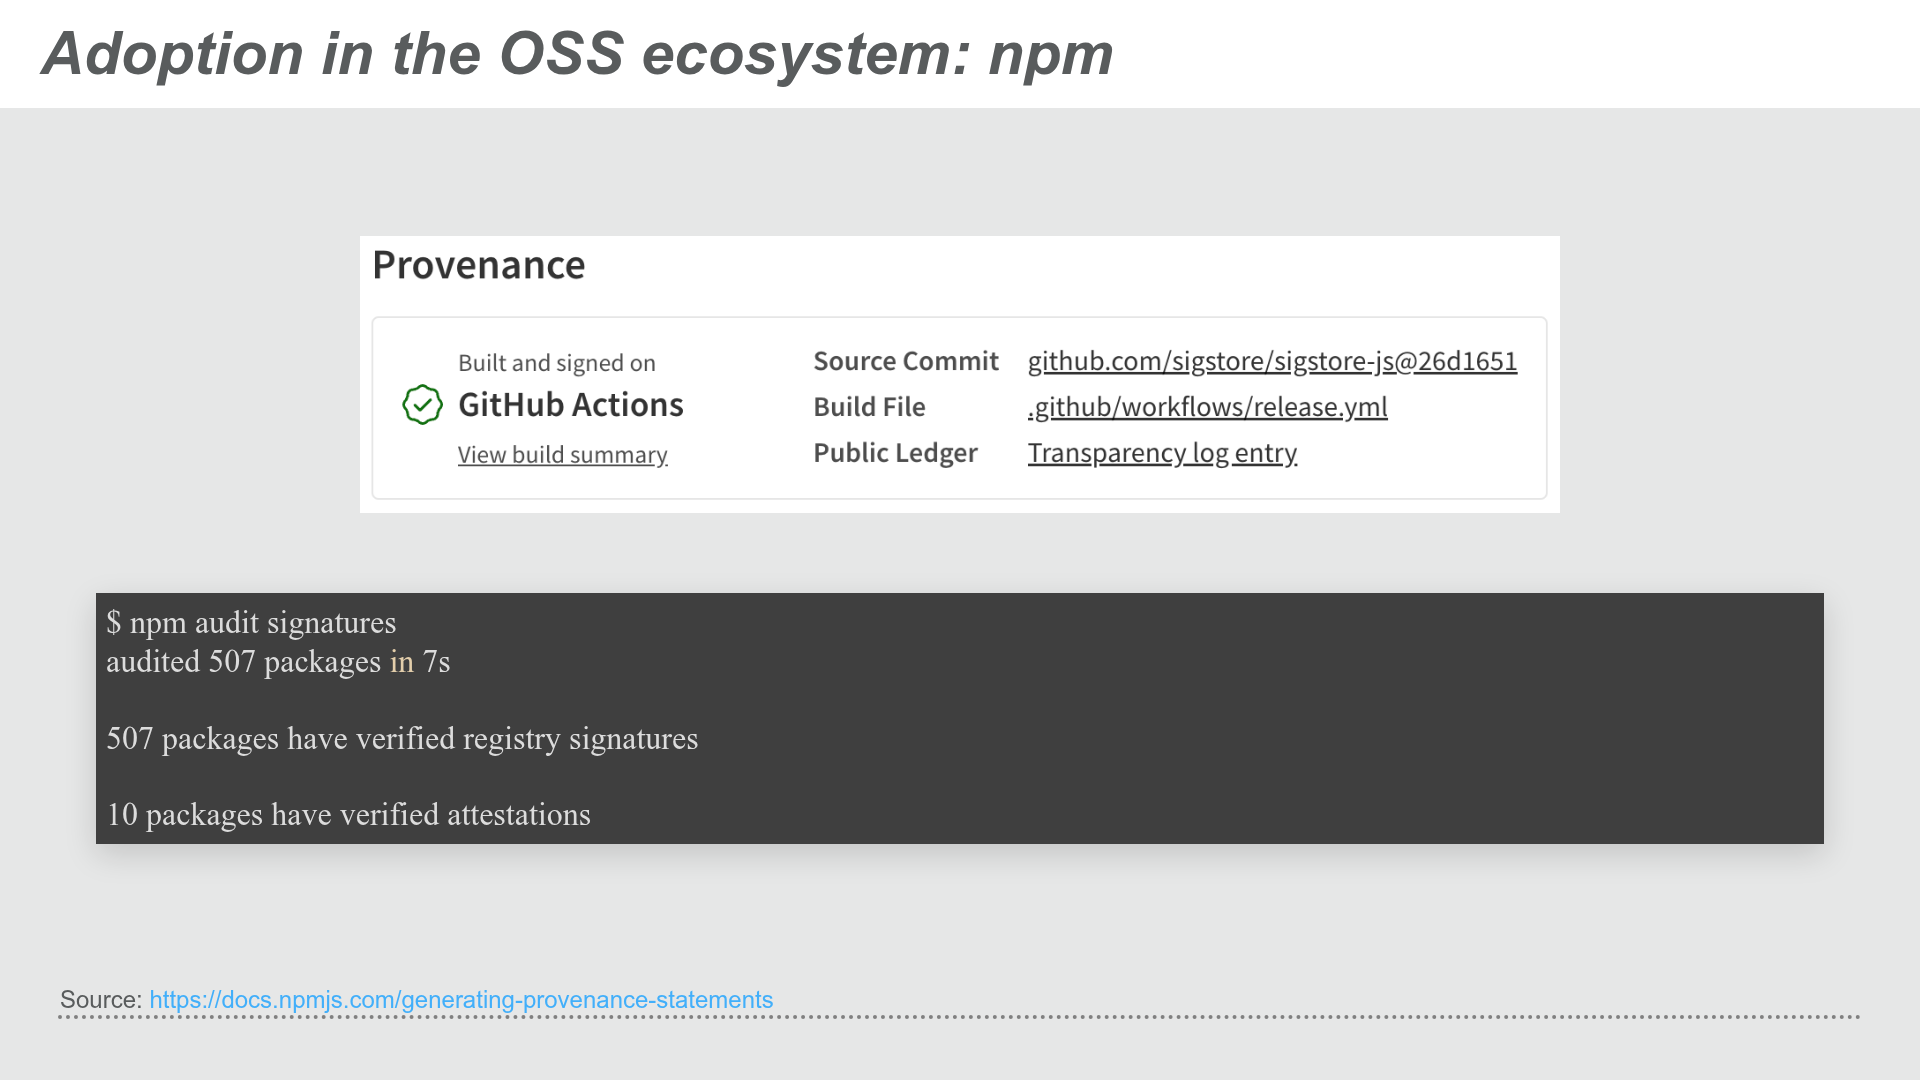Click the 'Source:' label at the bottom
This screenshot has width=1920, height=1080.
point(101,1000)
